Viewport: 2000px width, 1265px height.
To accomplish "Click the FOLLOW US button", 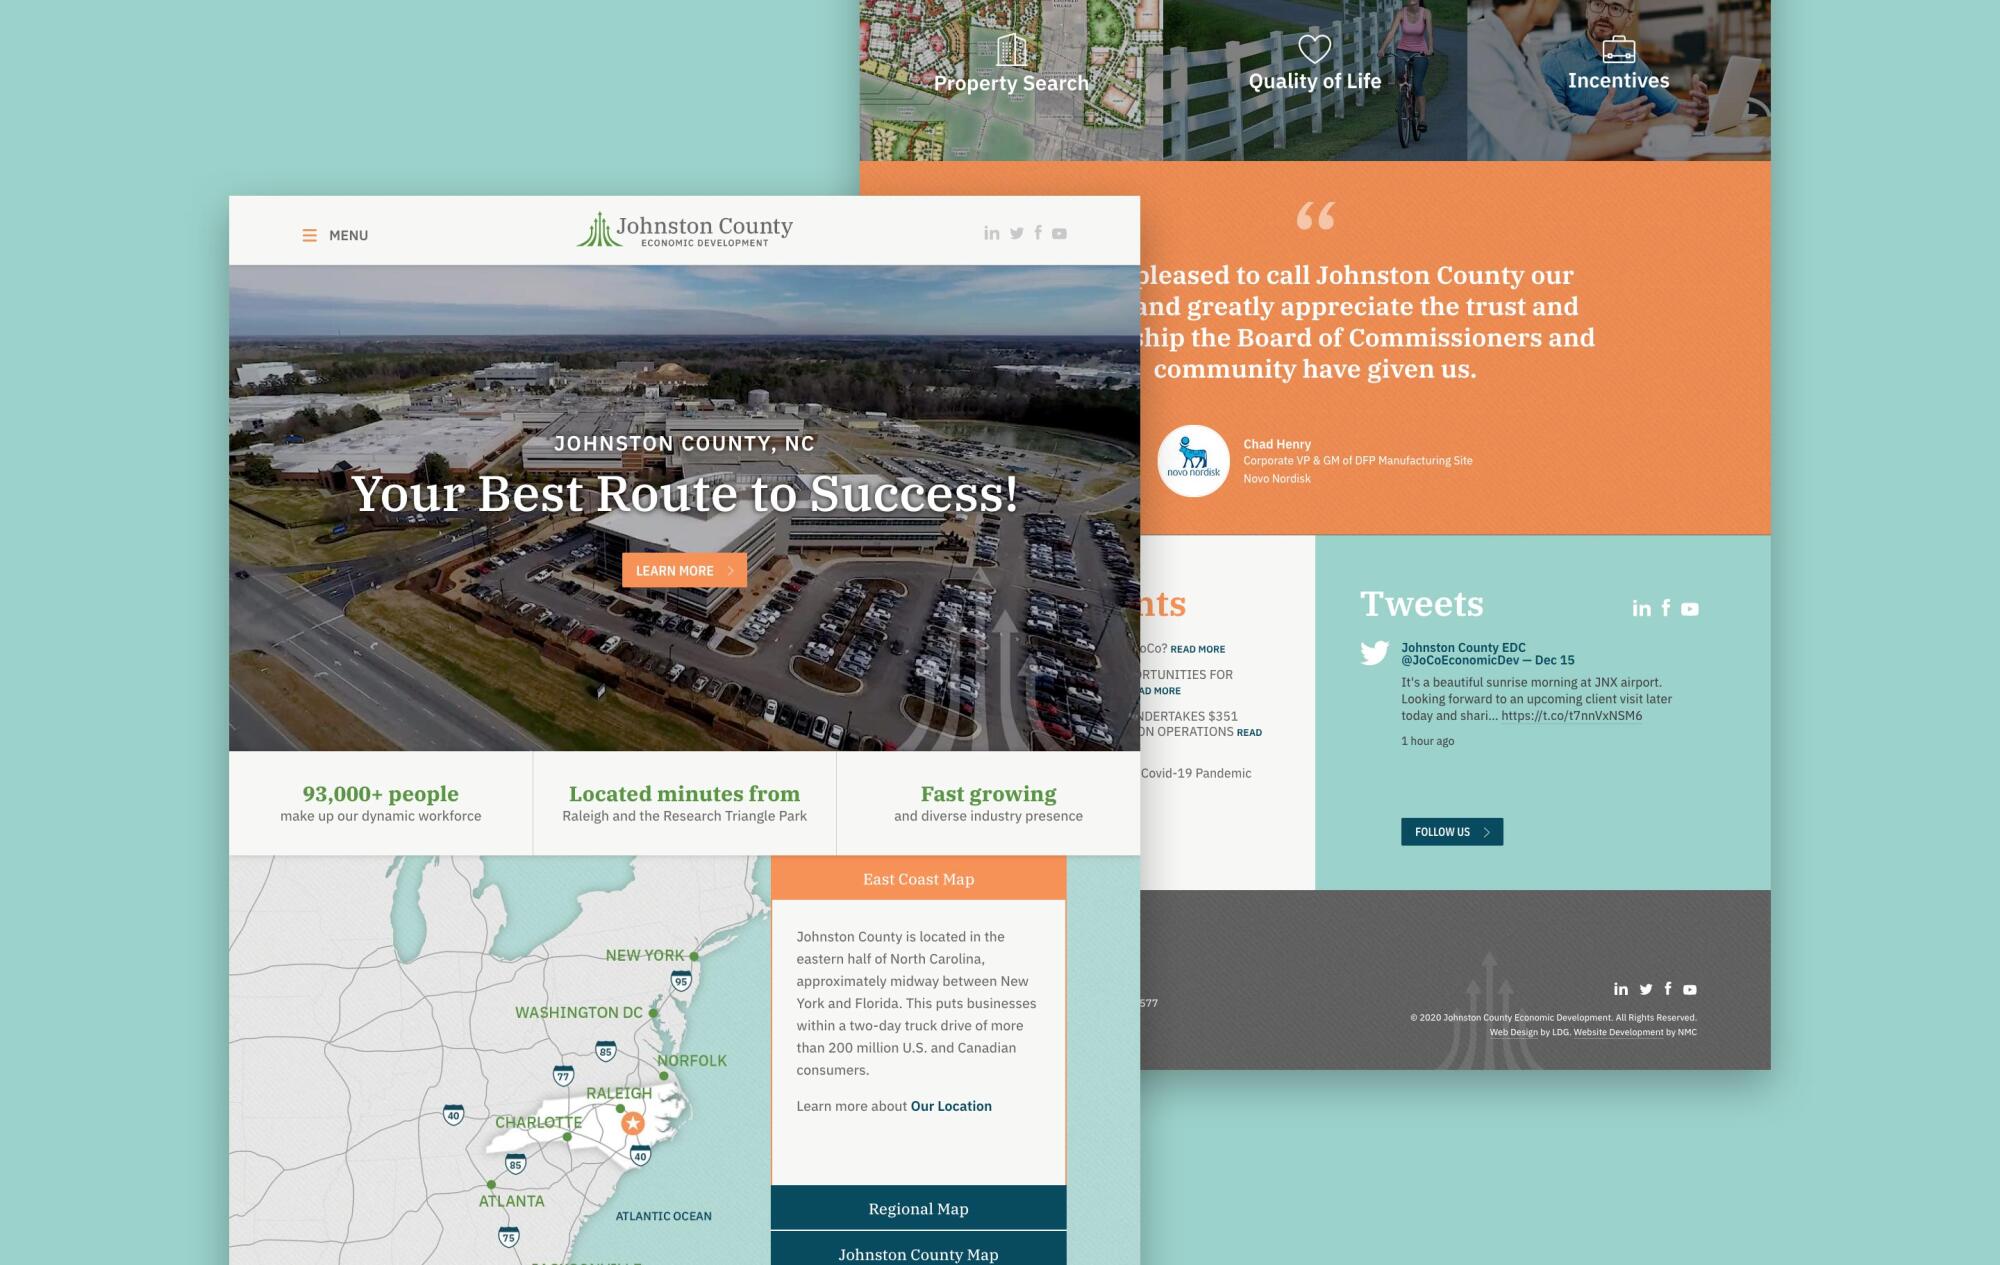I will [x=1451, y=832].
